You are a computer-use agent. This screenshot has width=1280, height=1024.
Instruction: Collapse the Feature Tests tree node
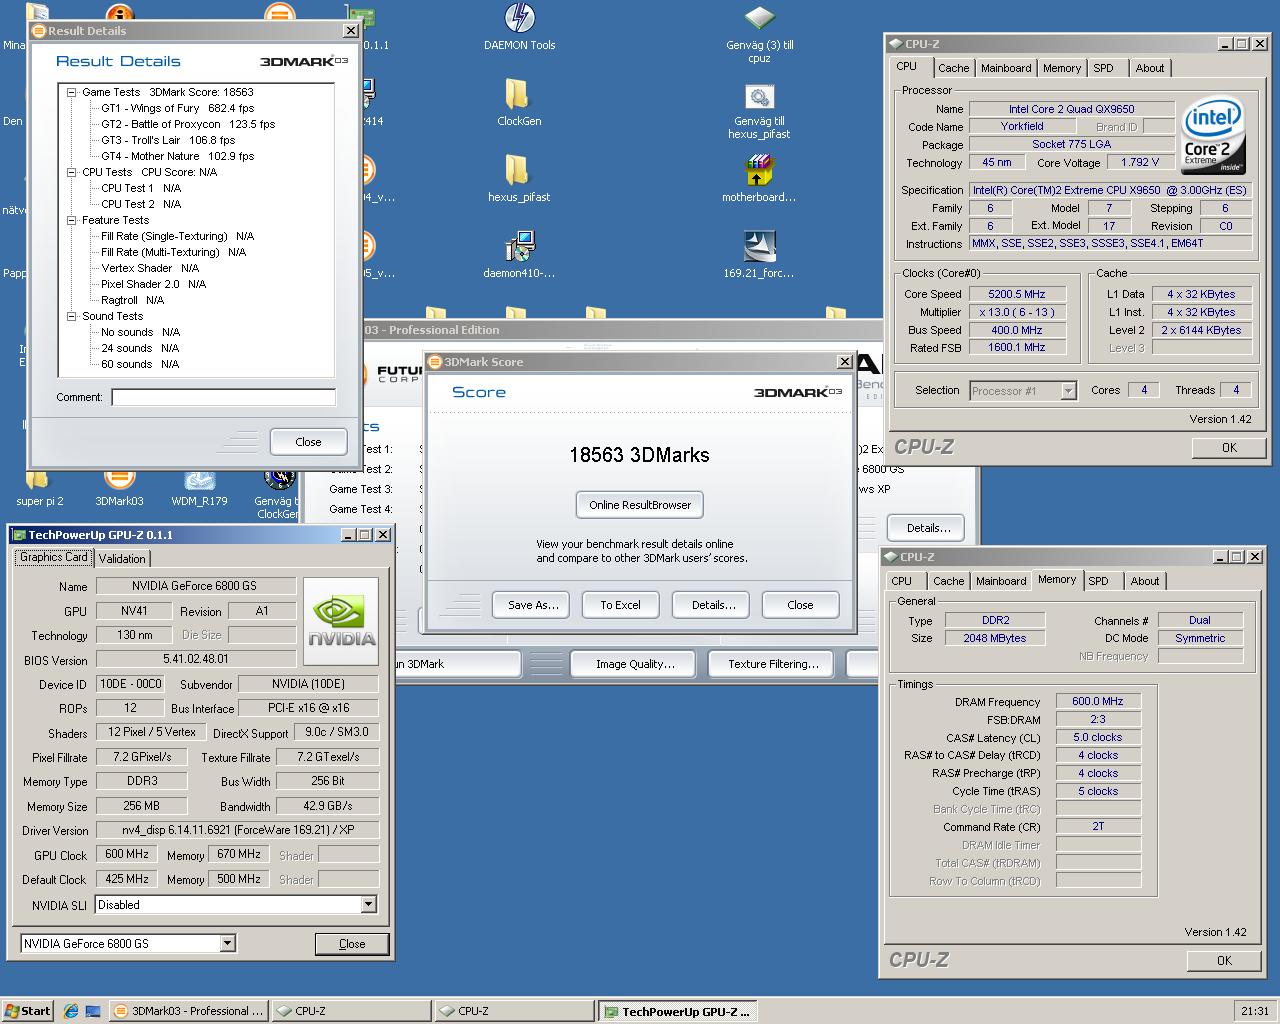72,220
